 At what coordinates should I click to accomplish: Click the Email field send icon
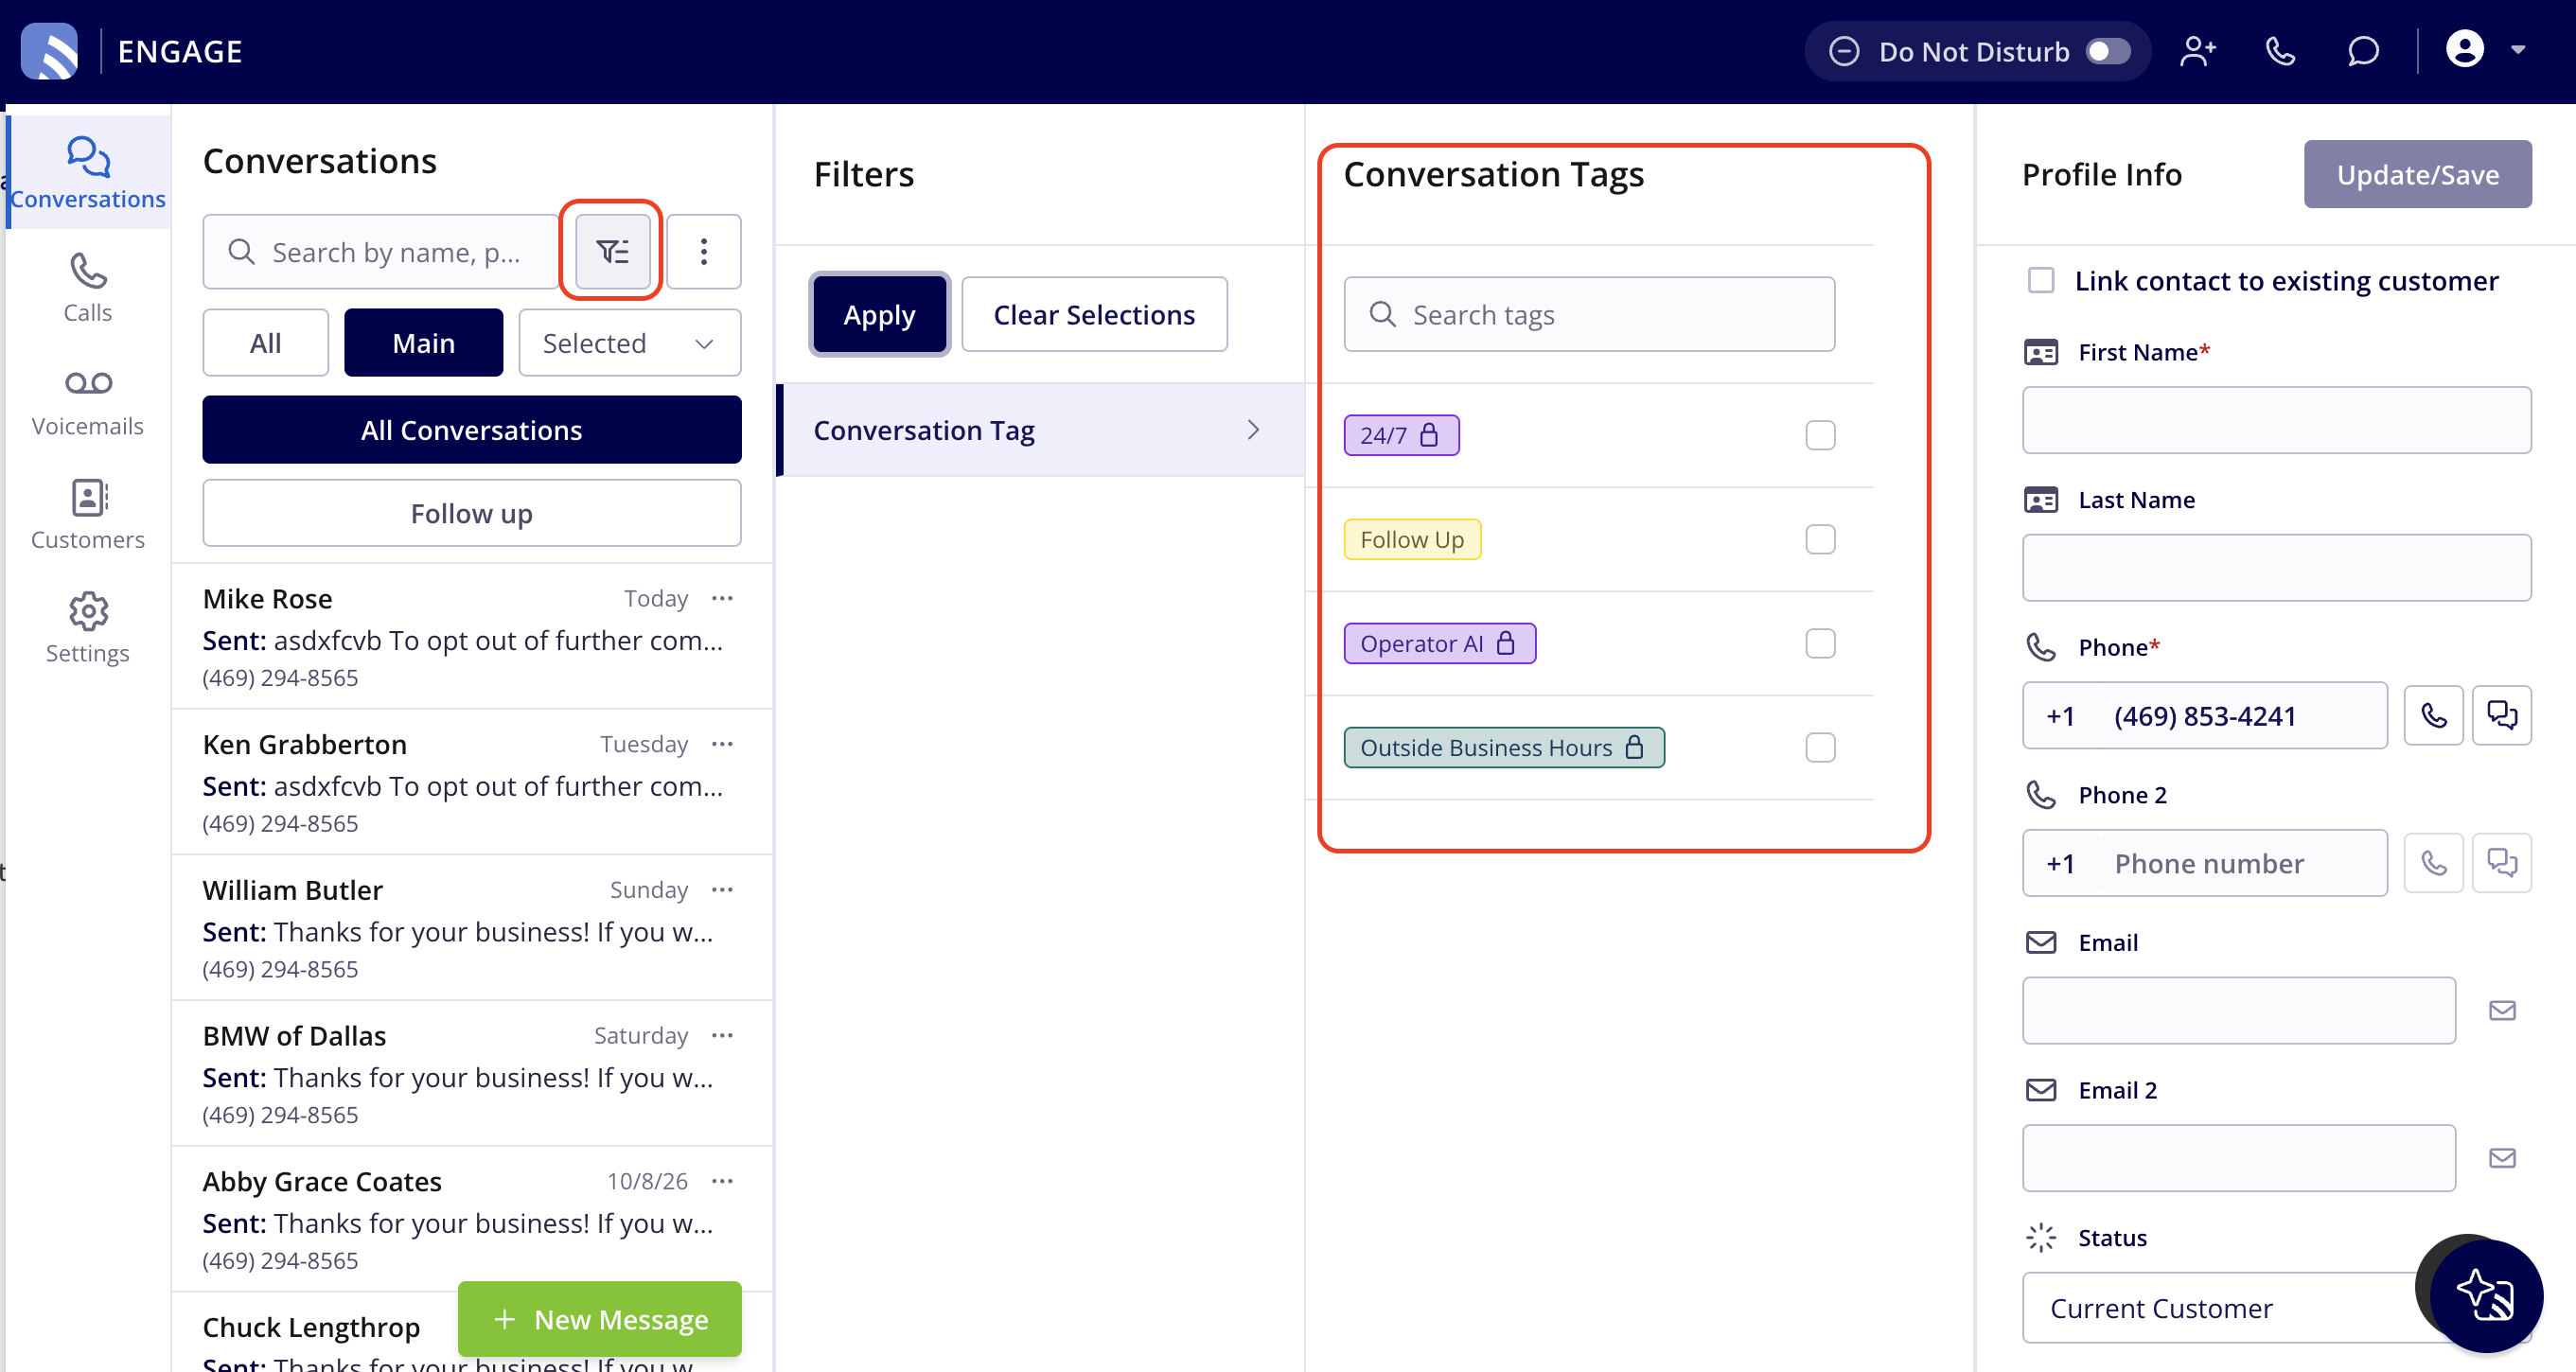[2502, 1010]
